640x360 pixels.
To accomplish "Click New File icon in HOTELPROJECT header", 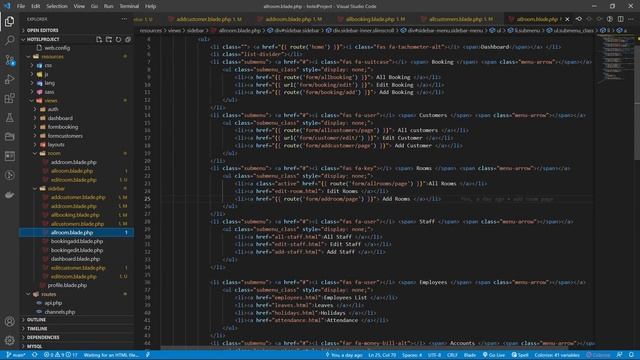I will [99, 39].
